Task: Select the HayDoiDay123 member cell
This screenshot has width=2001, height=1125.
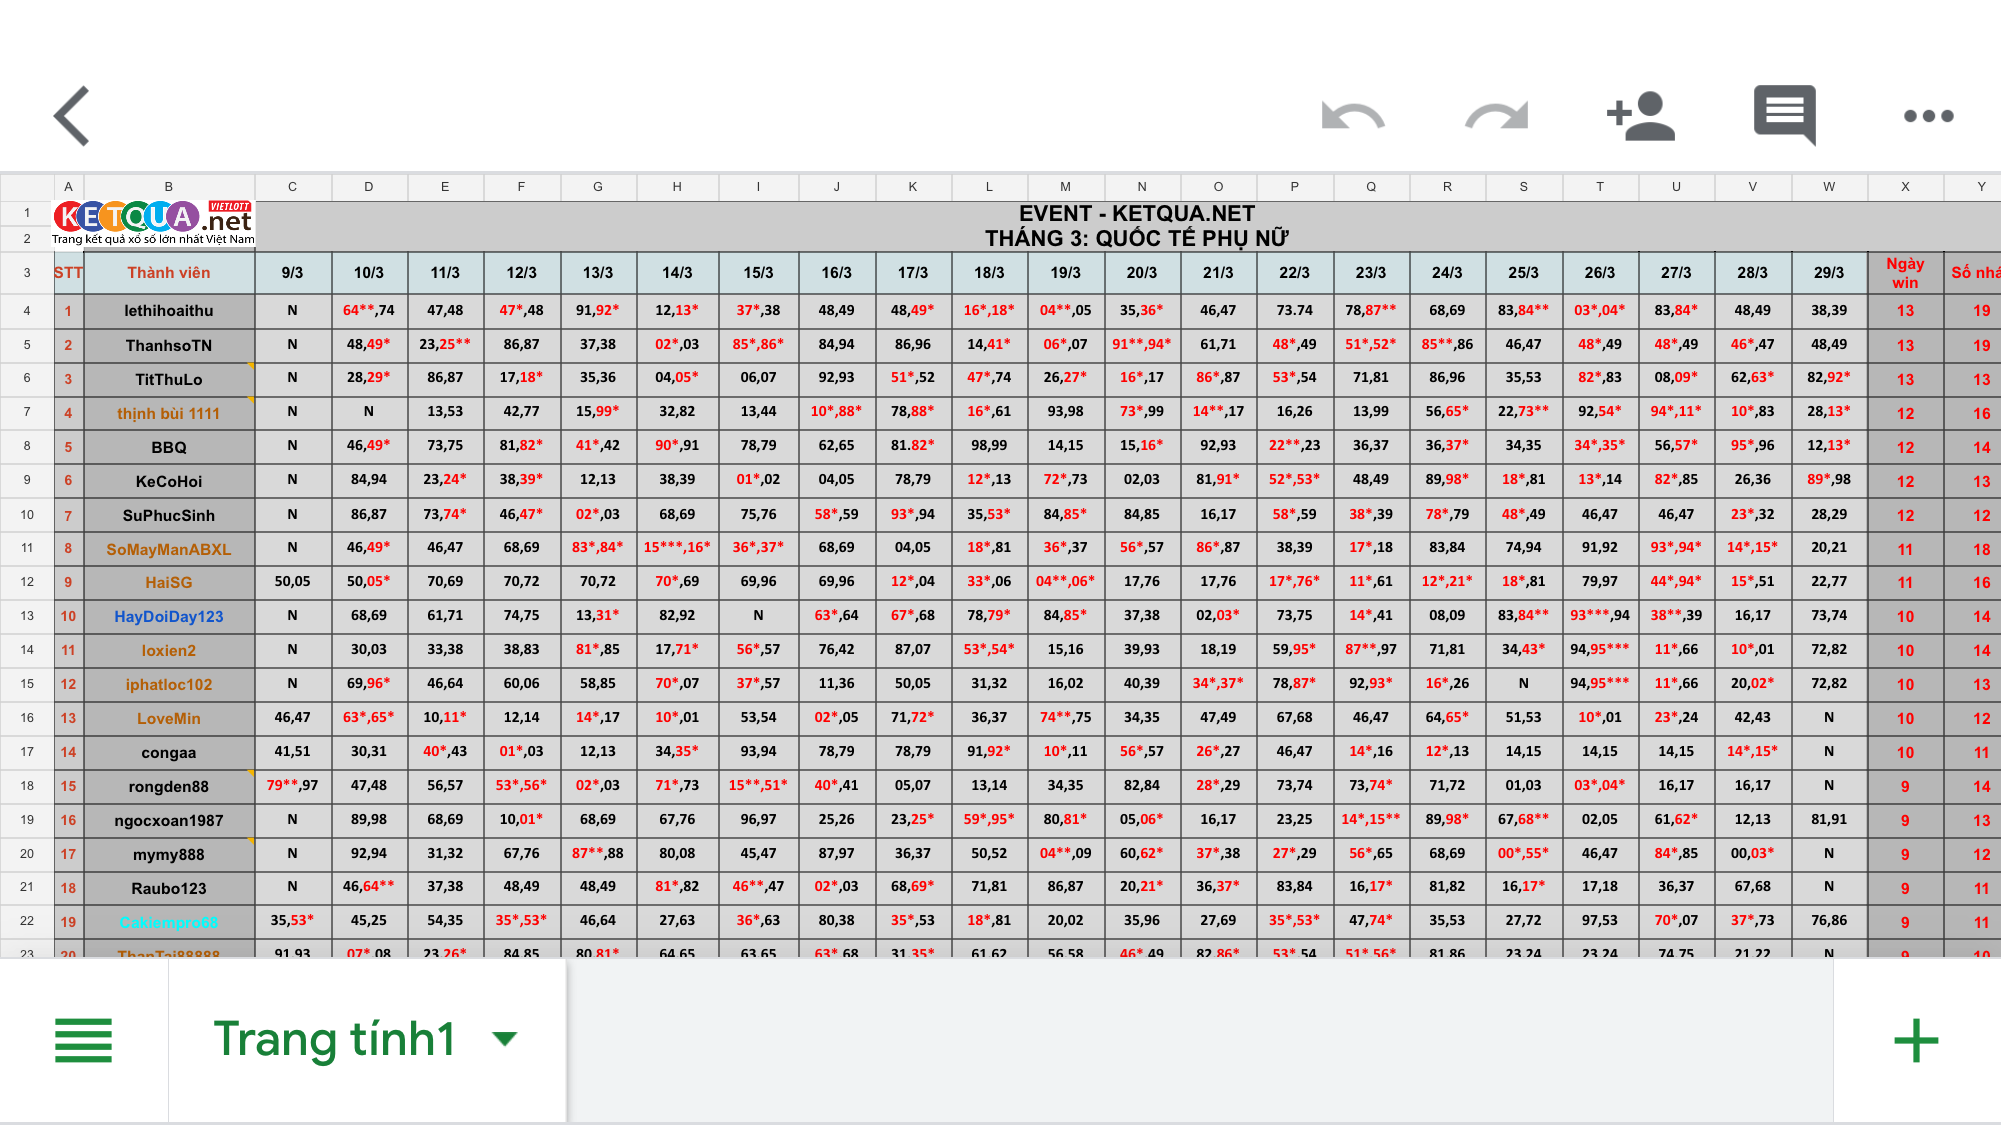Action: pos(168,617)
